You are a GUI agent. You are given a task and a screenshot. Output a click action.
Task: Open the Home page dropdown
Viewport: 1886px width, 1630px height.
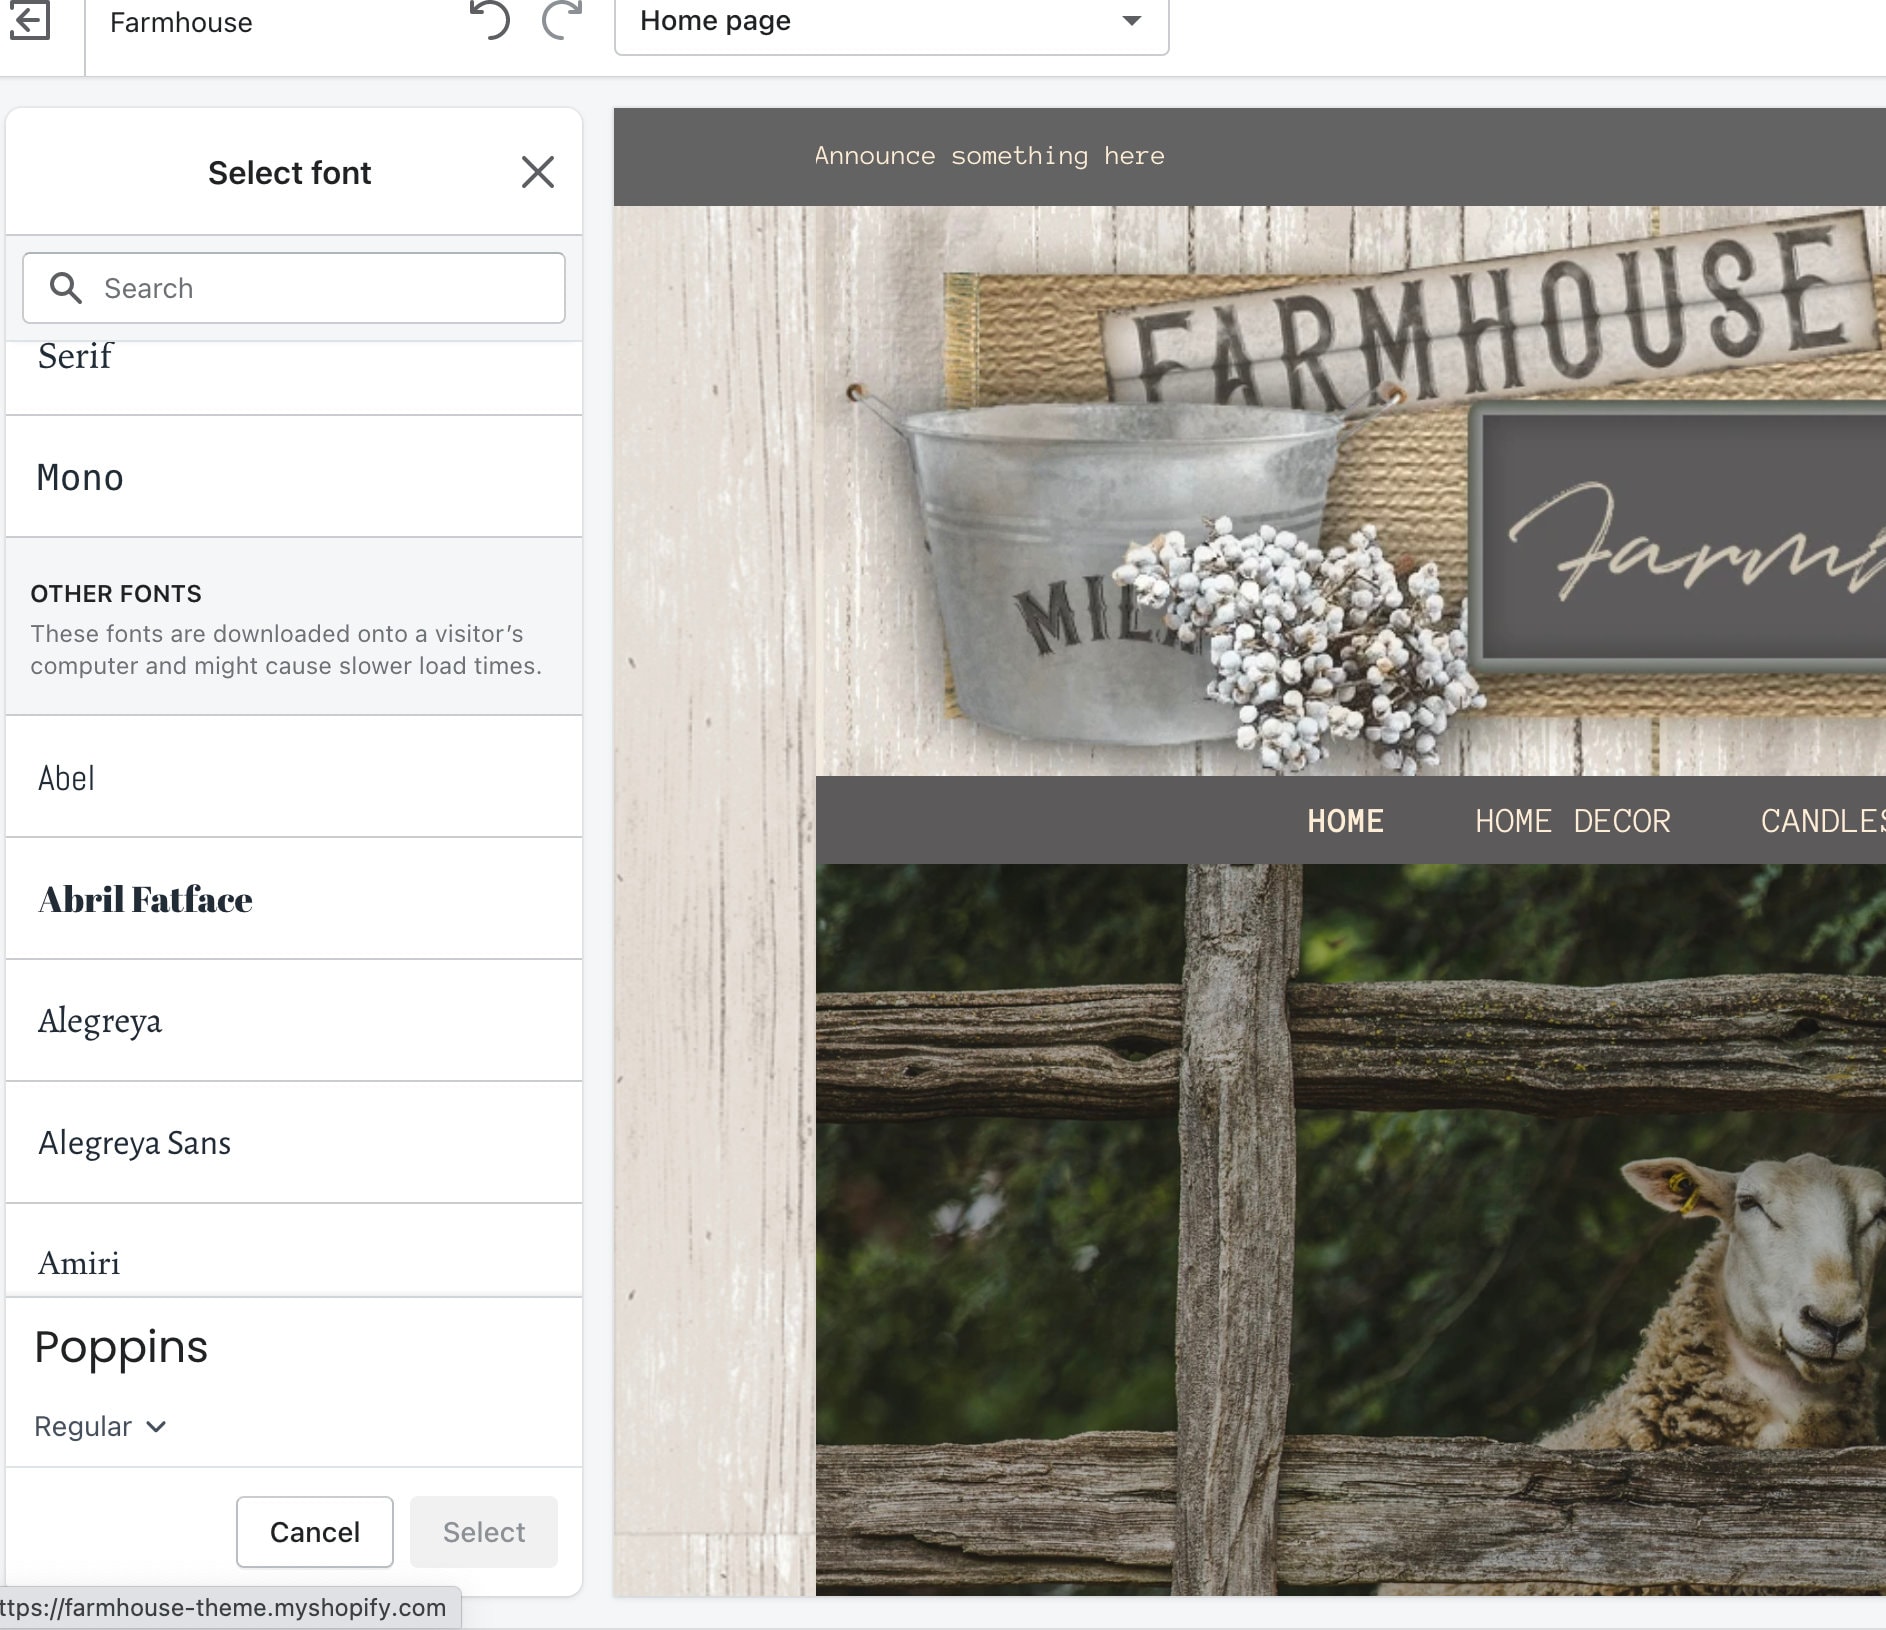889,22
